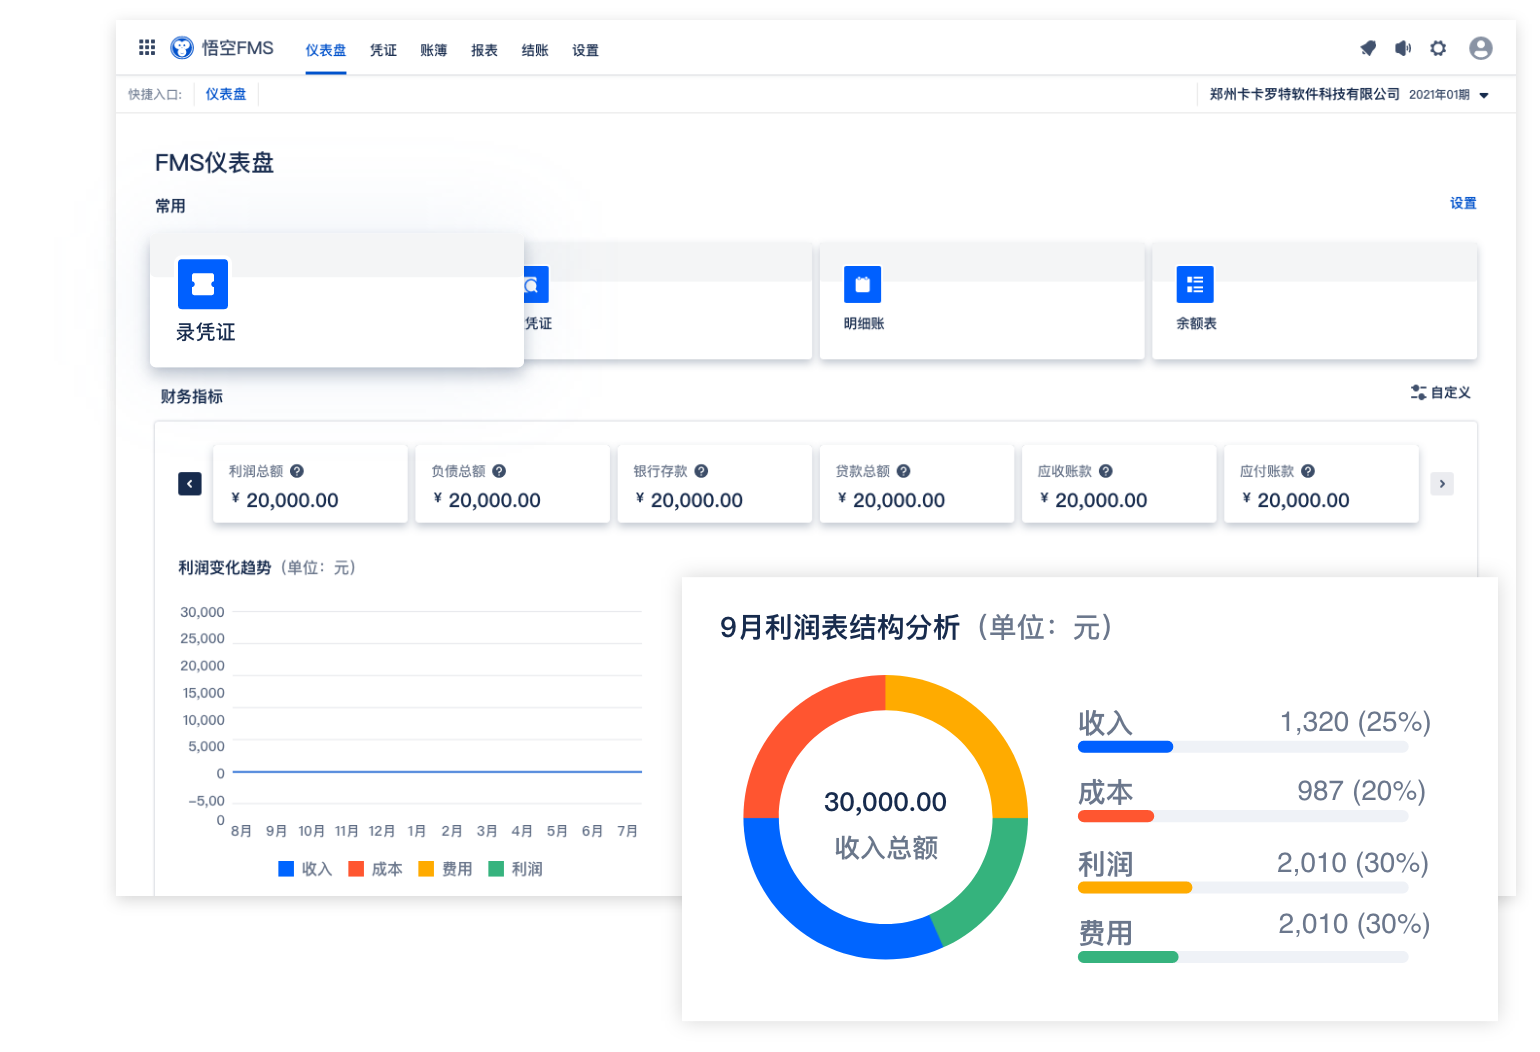Viewport: 1540px width, 1052px height.
Task: Open the 录凭证 shortcut card
Action: 337,301
